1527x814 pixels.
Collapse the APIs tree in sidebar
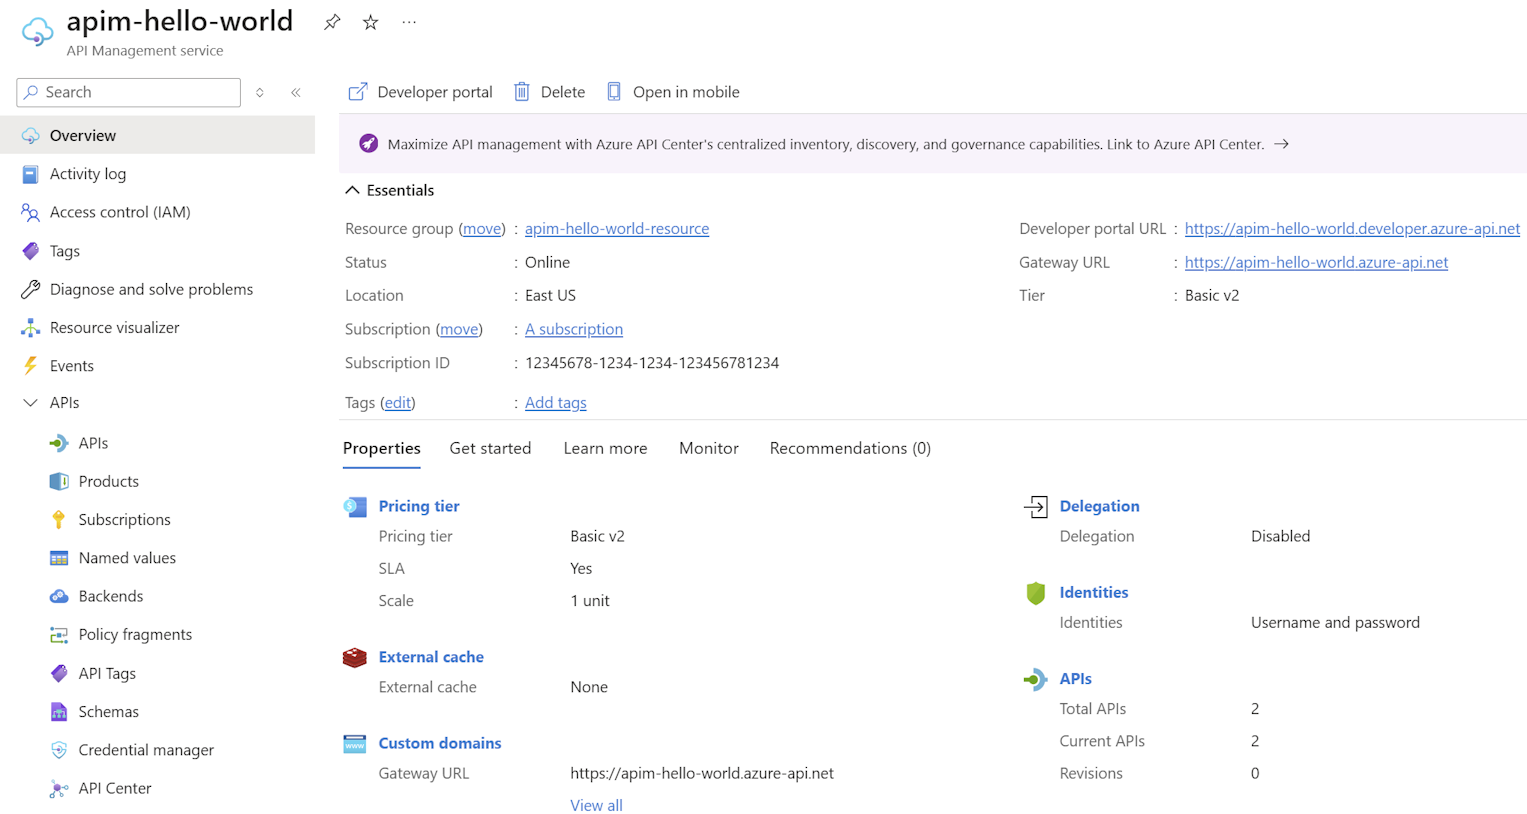point(28,402)
